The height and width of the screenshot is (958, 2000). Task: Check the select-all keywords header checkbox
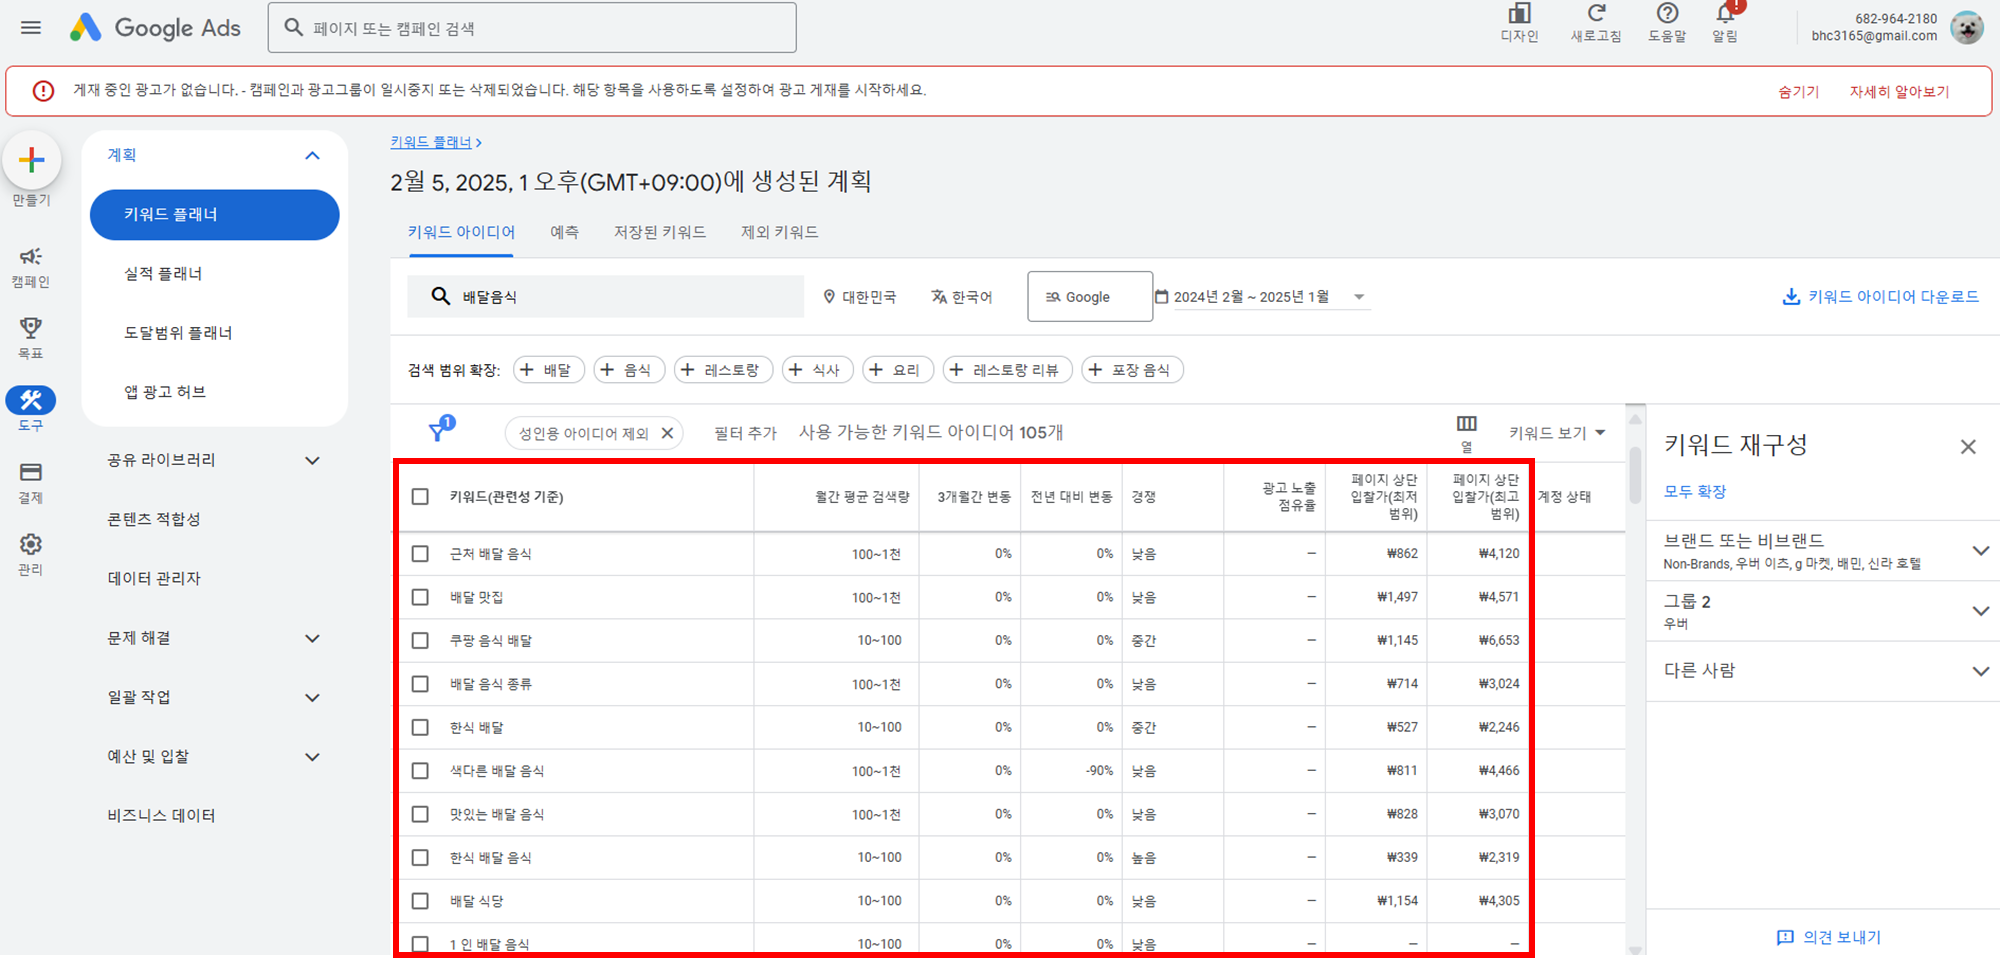(420, 496)
